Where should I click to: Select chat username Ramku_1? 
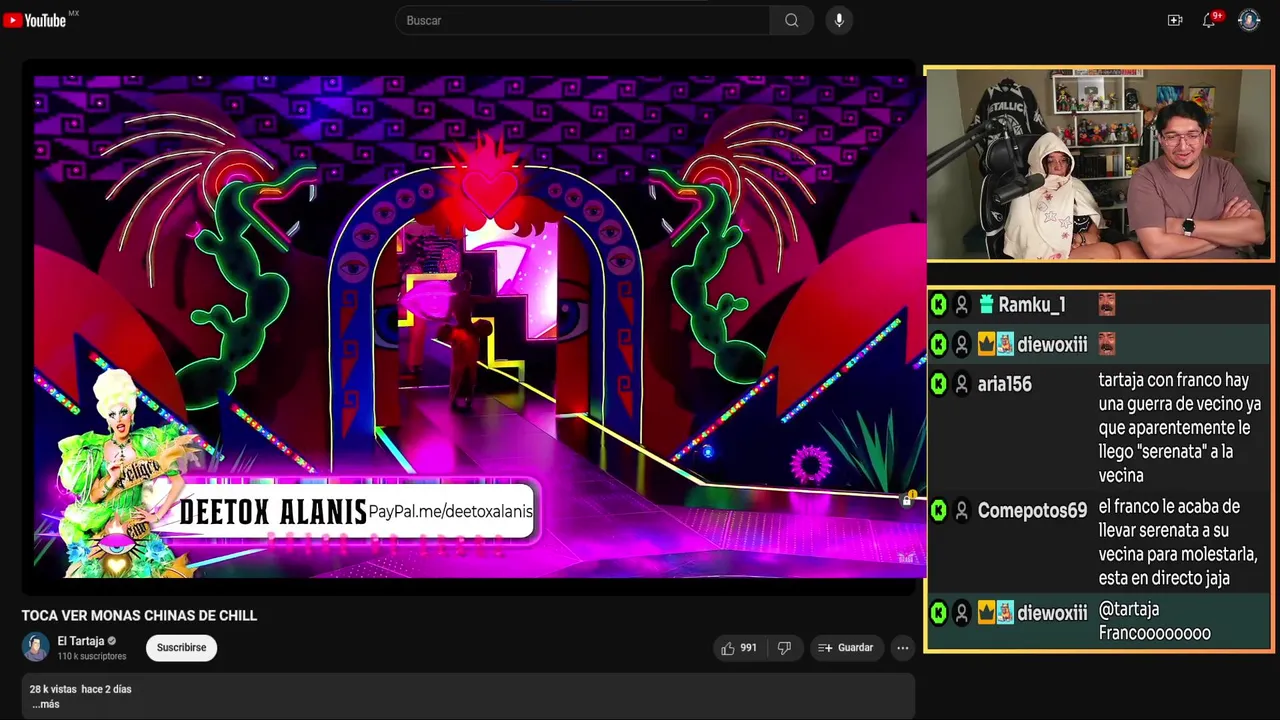(x=1032, y=305)
